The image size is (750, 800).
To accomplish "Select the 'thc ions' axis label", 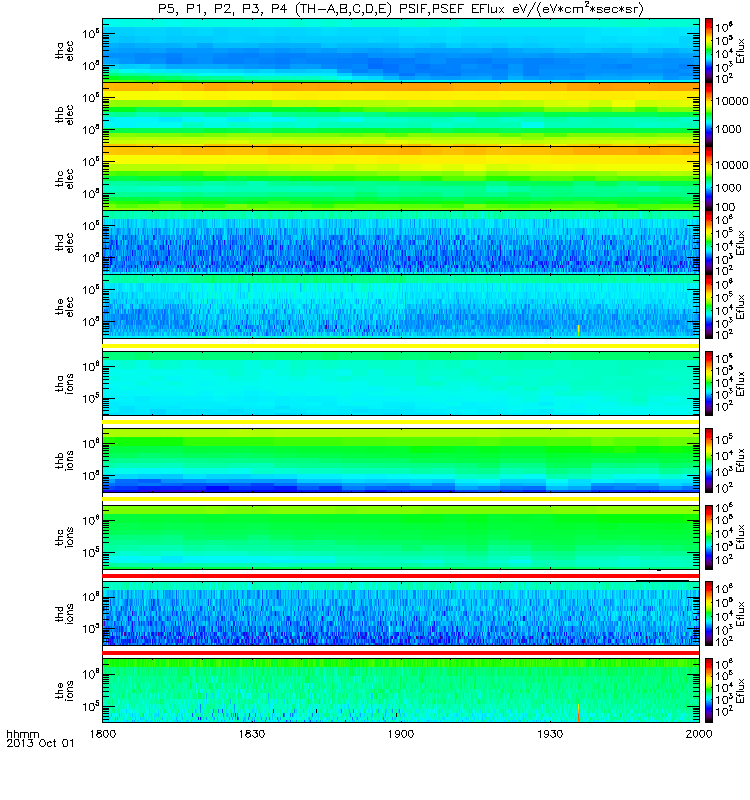I will 65,537.
